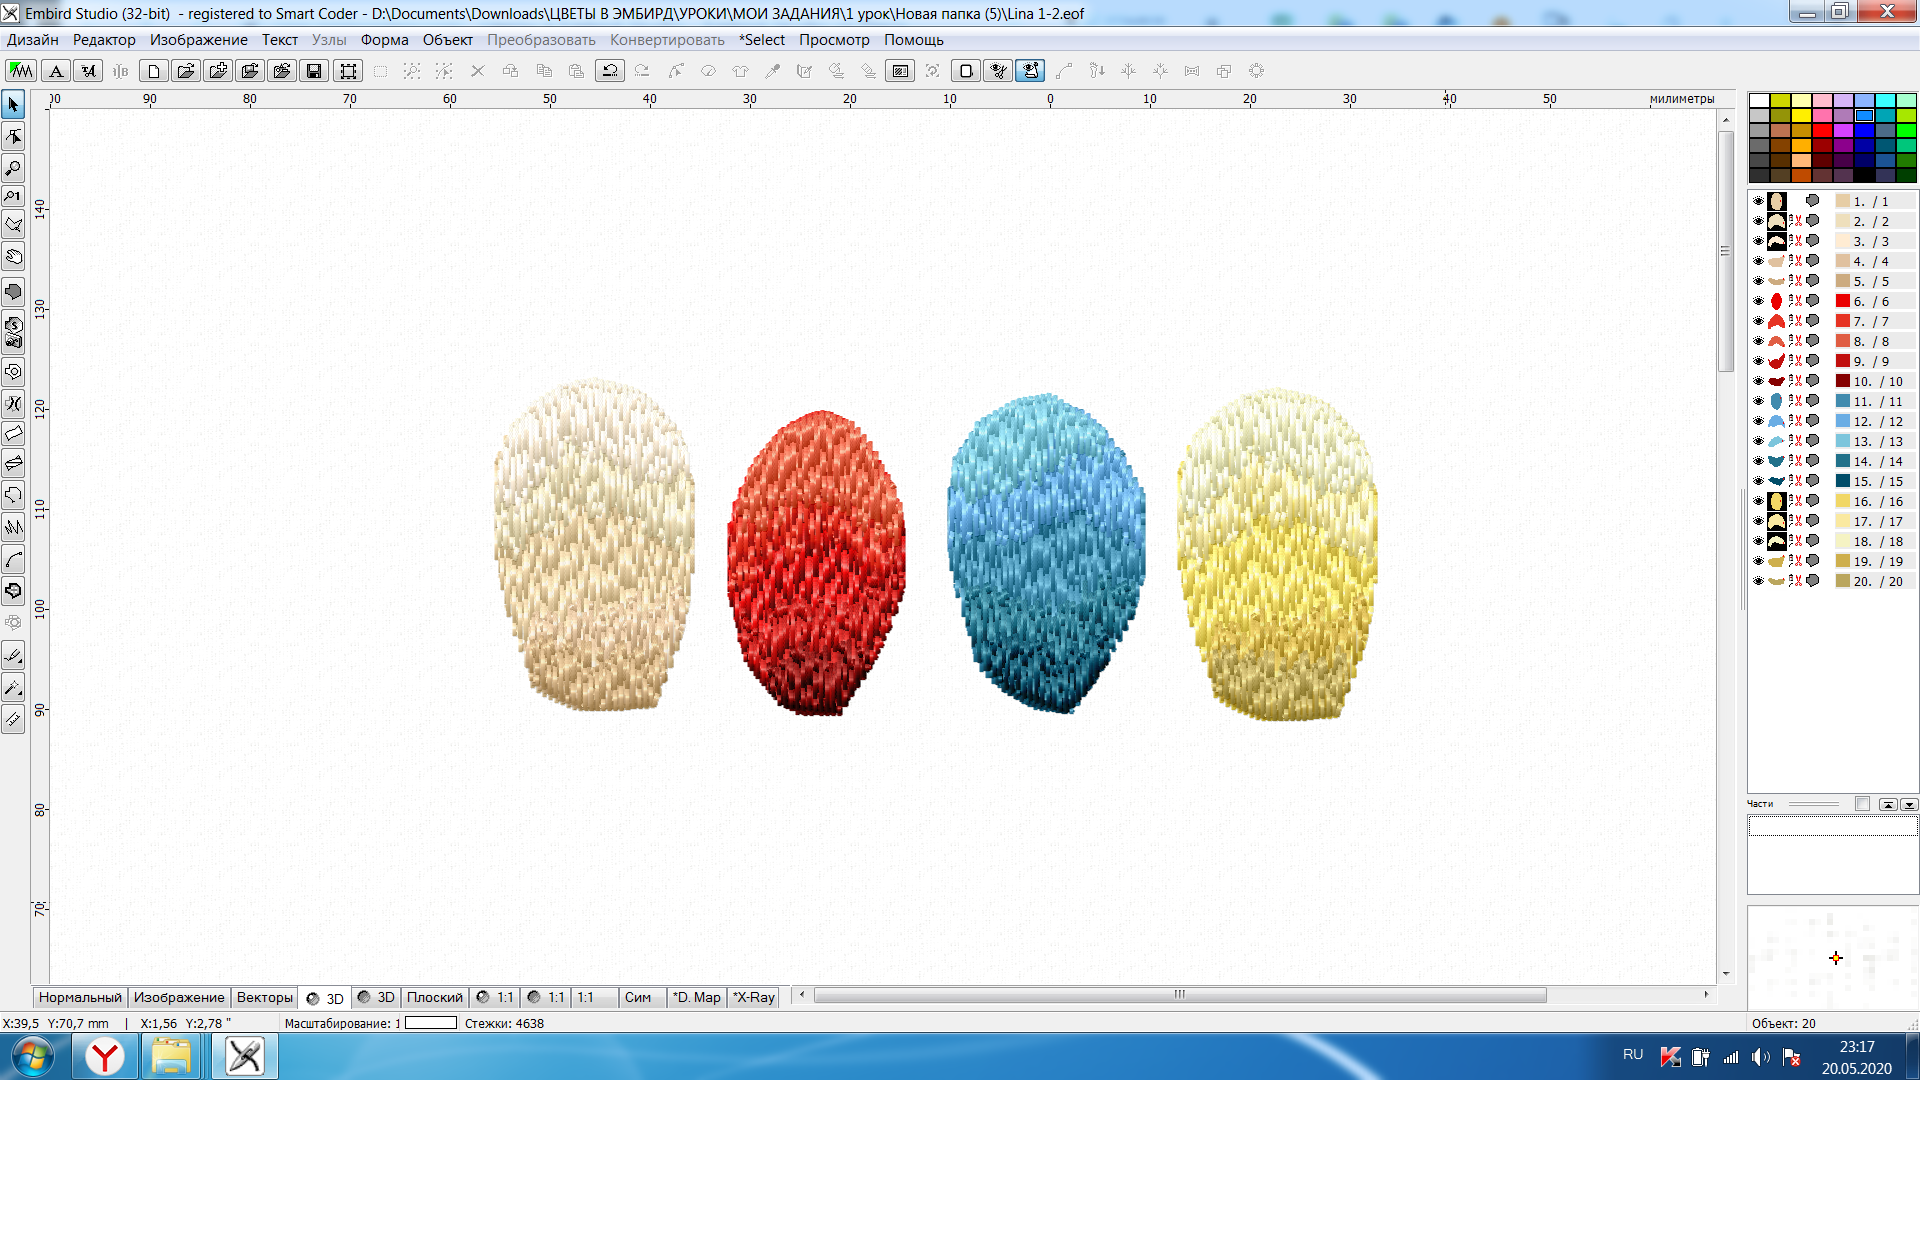Pick the pure red swatch in palette

pos(1822,130)
